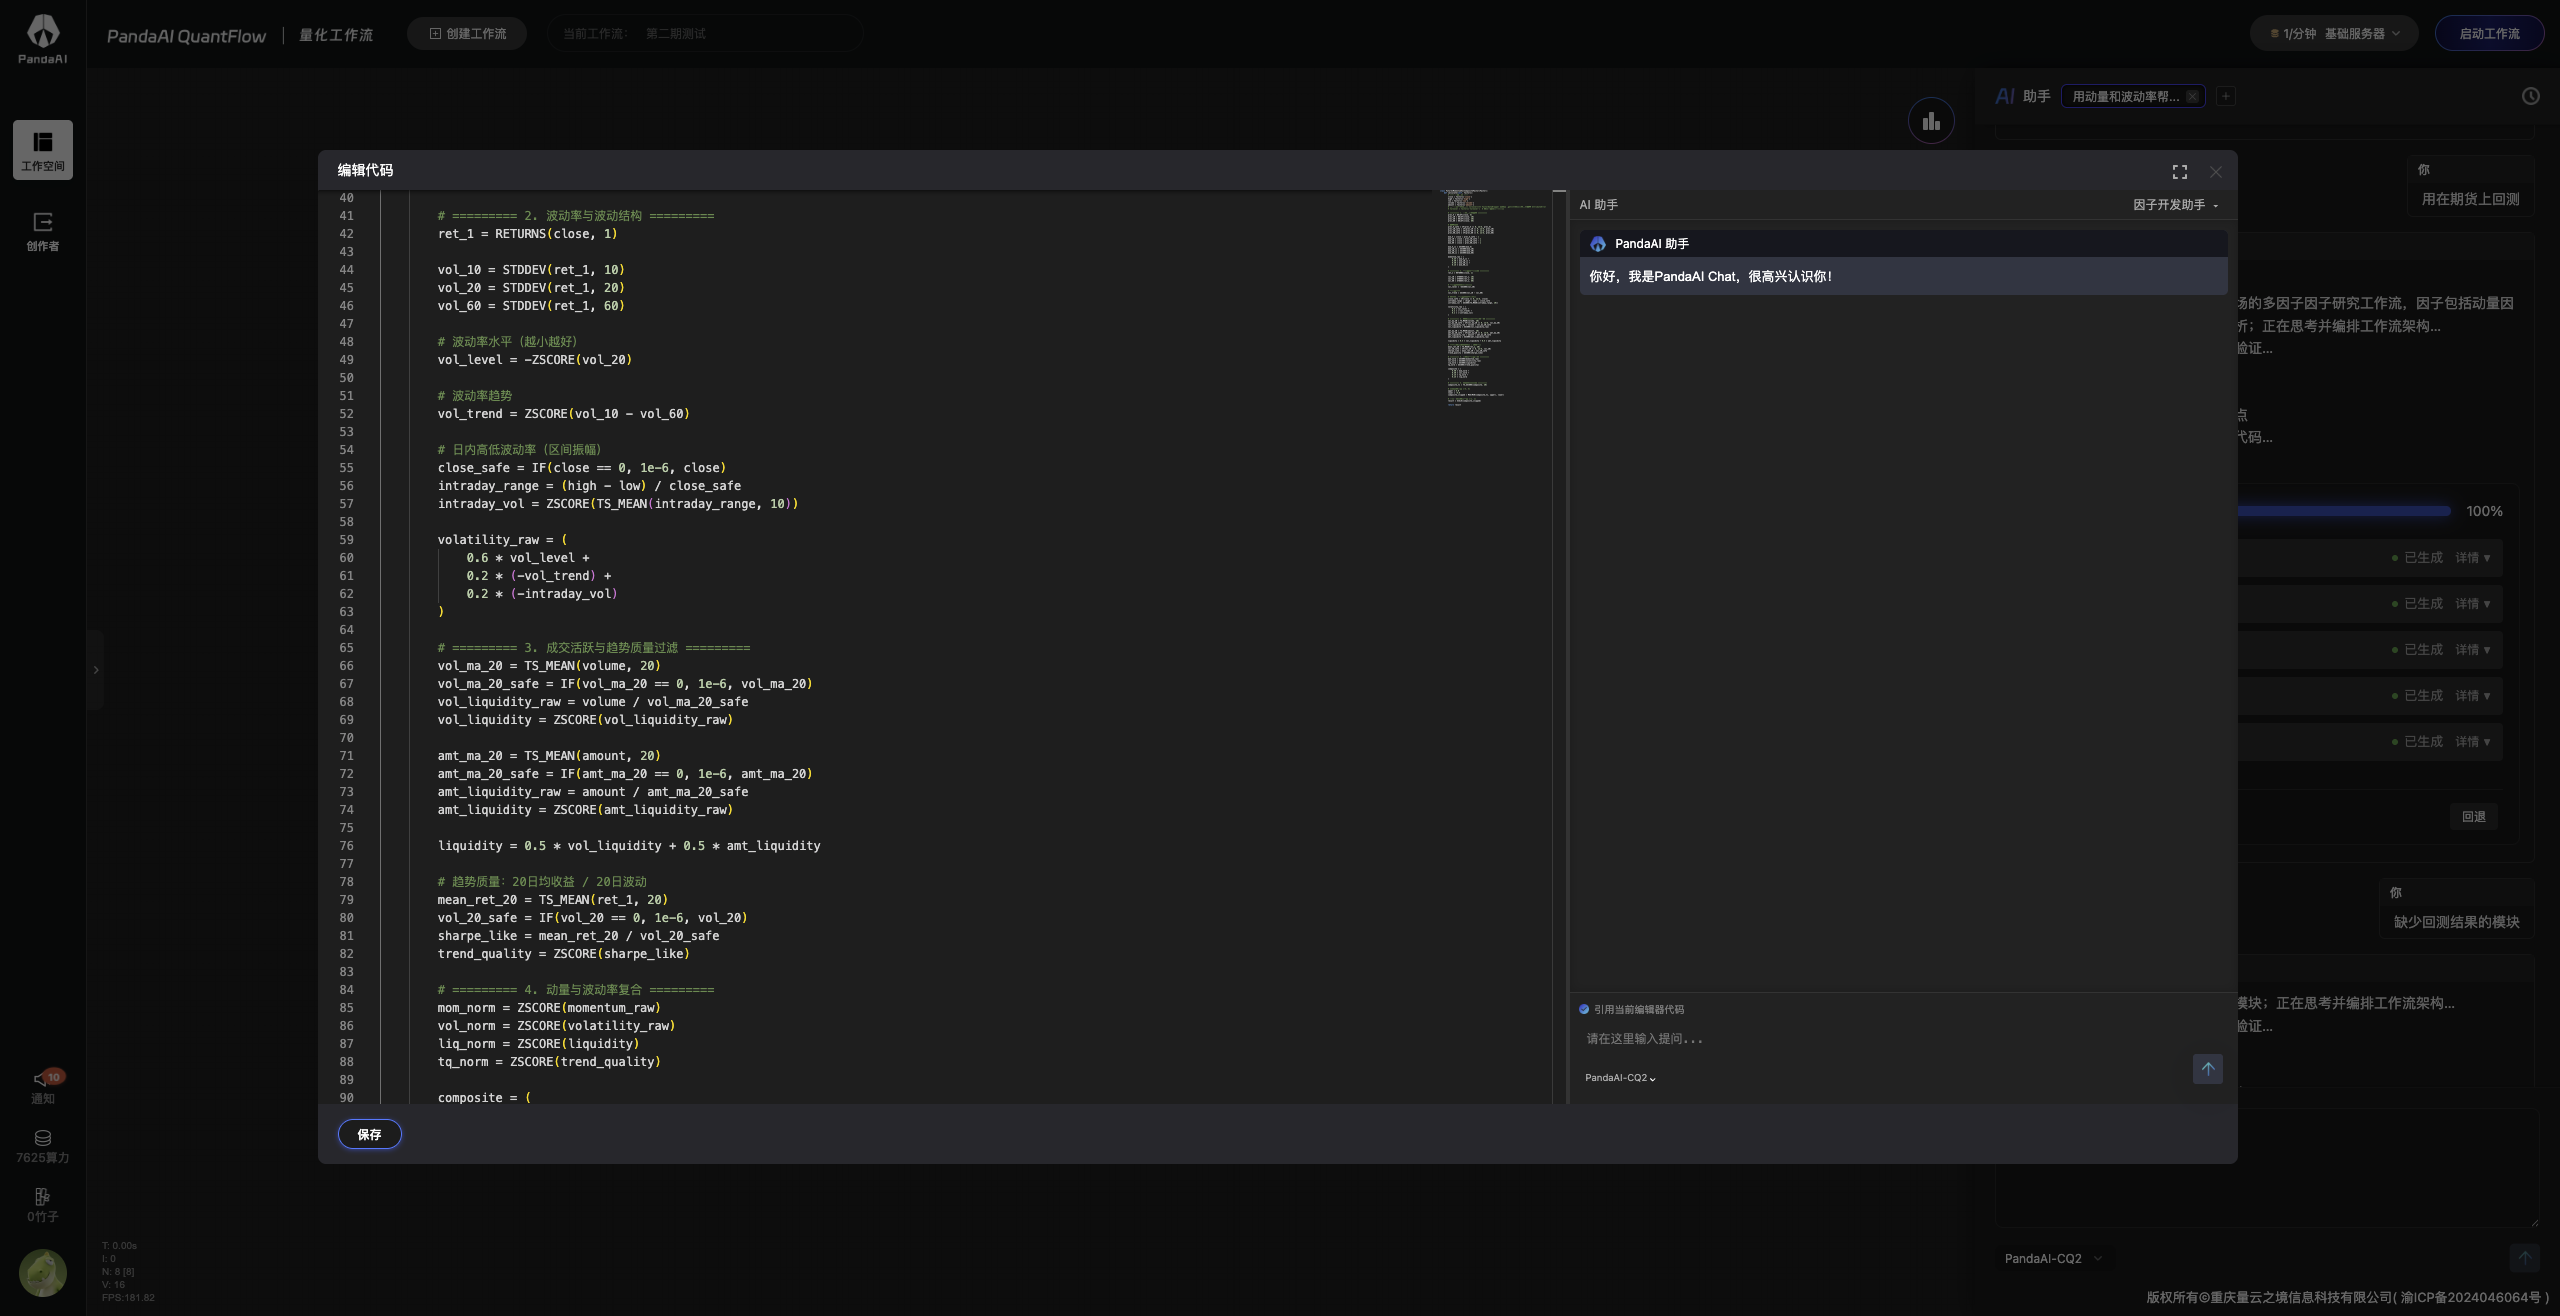Toggle 引用当前编辑器代码 checkbox
The height and width of the screenshot is (1316, 2560).
[x=1584, y=1010]
